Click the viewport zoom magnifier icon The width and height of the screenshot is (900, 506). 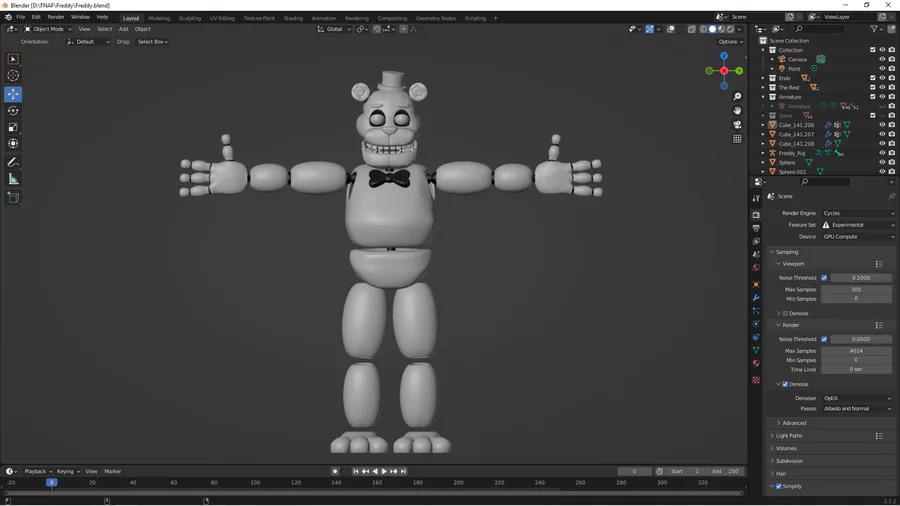click(x=738, y=96)
